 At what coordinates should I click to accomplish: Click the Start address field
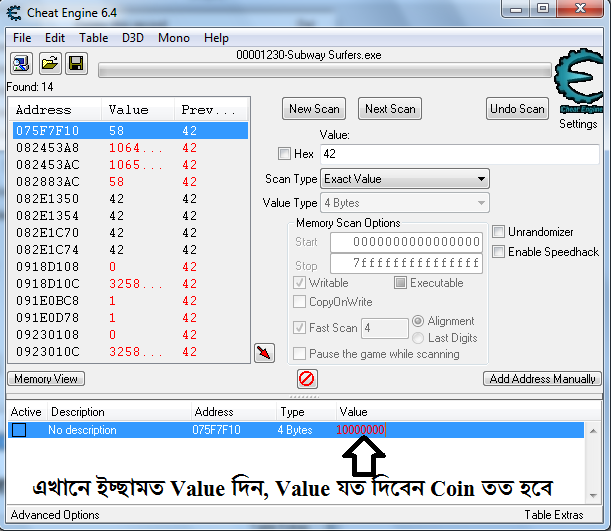(406, 242)
